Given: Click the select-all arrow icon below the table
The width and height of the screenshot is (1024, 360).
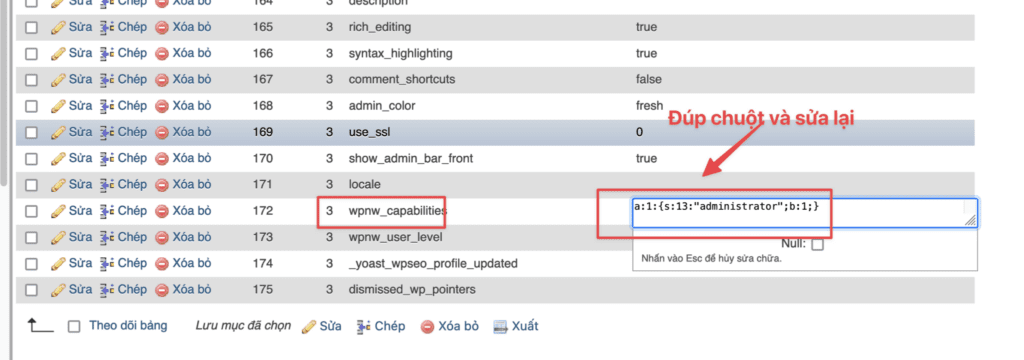Looking at the screenshot, I should point(40,325).
